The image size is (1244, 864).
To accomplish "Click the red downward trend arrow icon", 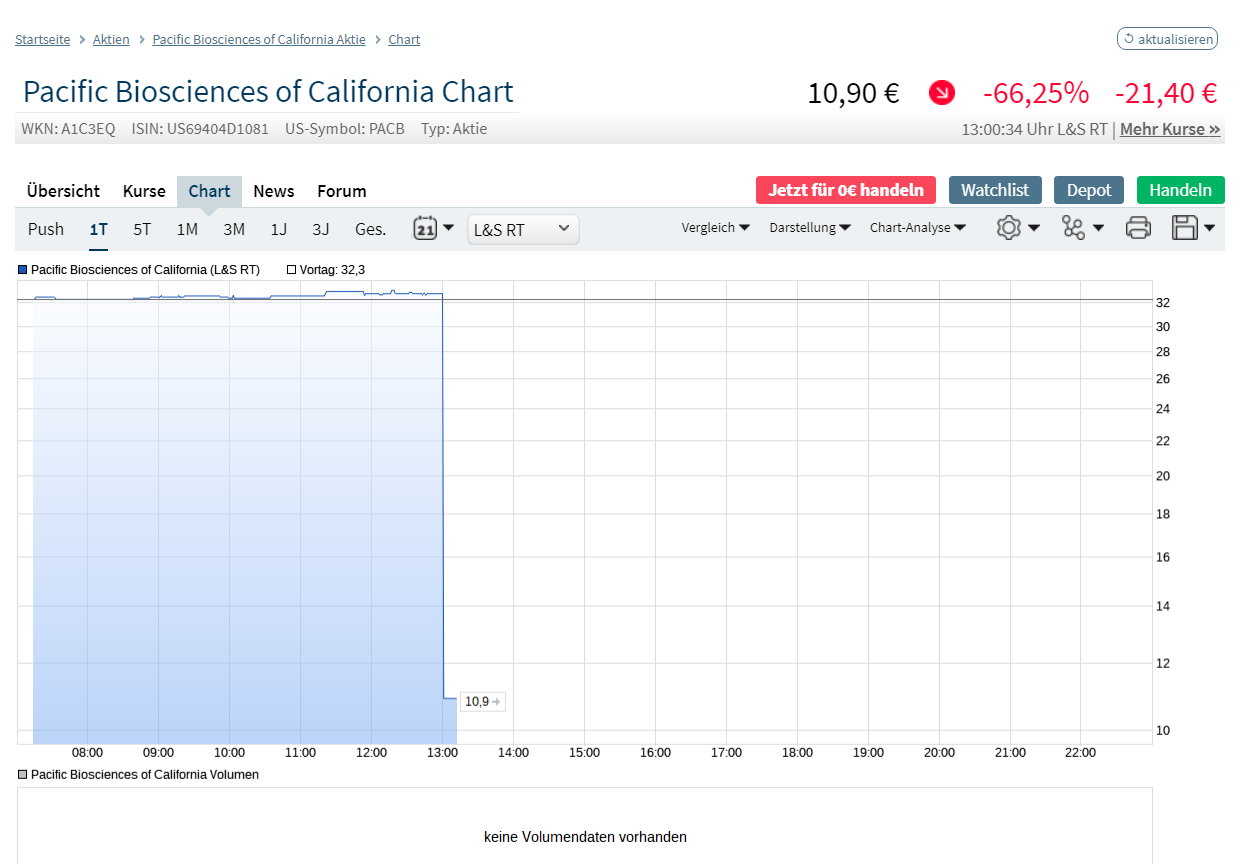I will pos(941,93).
